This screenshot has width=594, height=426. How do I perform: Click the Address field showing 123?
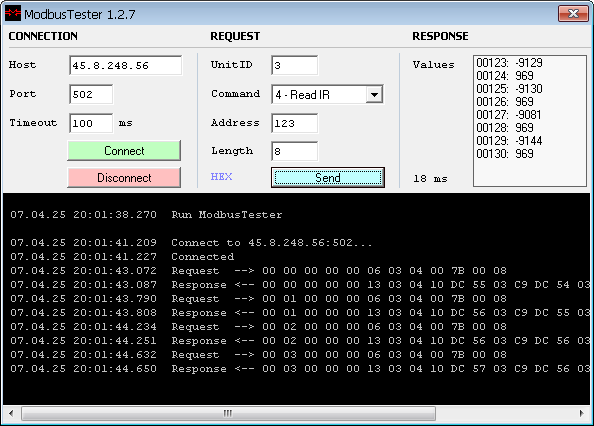295,123
